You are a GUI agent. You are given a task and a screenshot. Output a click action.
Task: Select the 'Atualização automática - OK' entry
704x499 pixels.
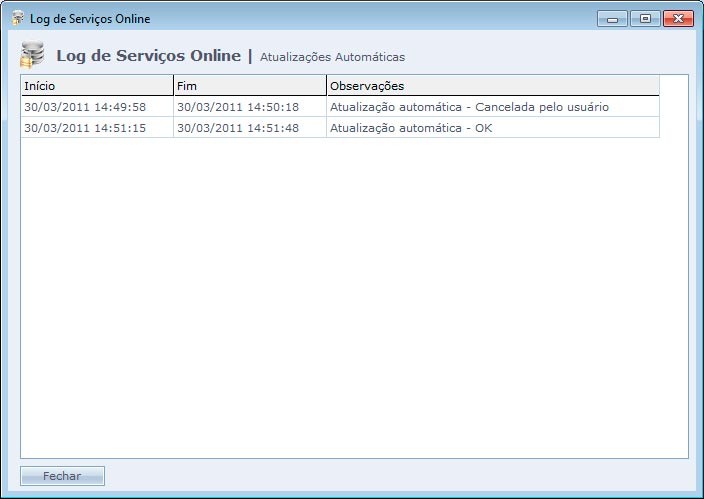pos(411,128)
